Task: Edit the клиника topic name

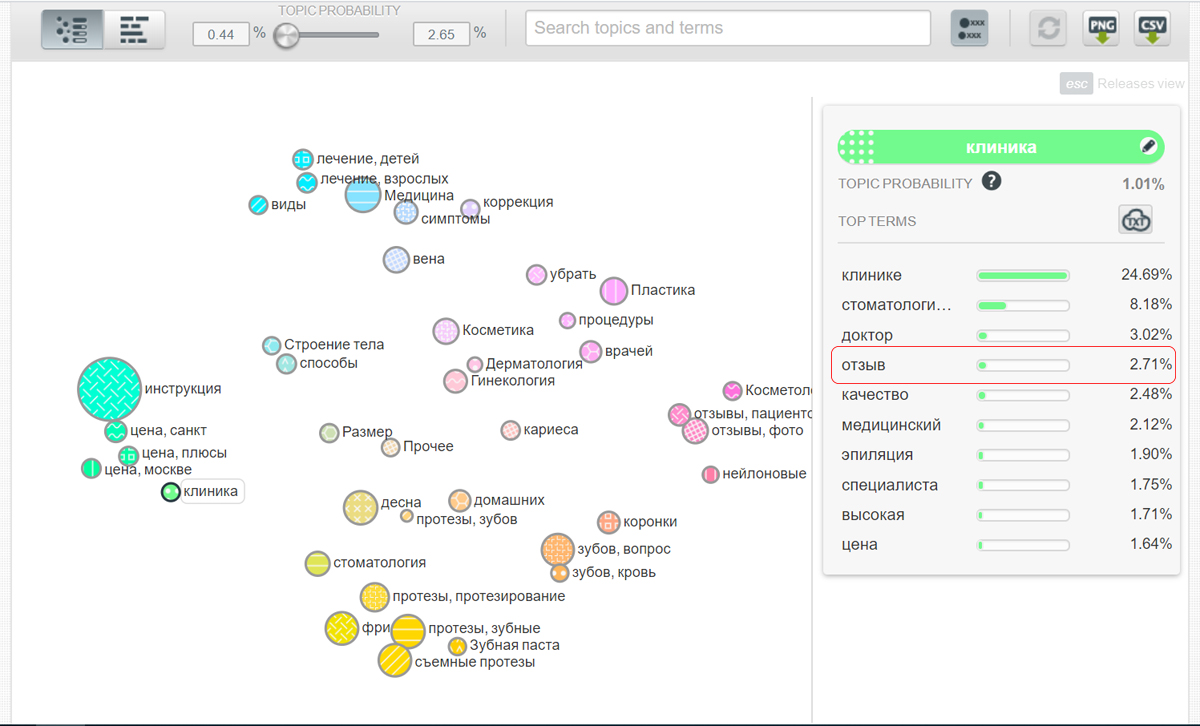Action: [x=1148, y=147]
